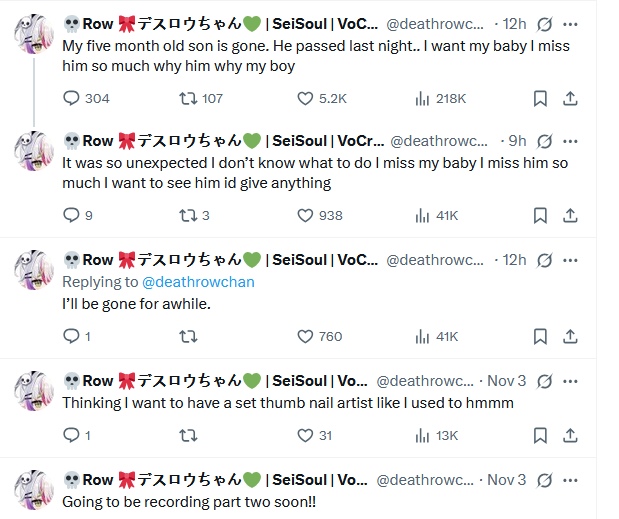The height and width of the screenshot is (519, 619).
Task: Like the tweet with 5.2K likes
Action: pos(306,98)
